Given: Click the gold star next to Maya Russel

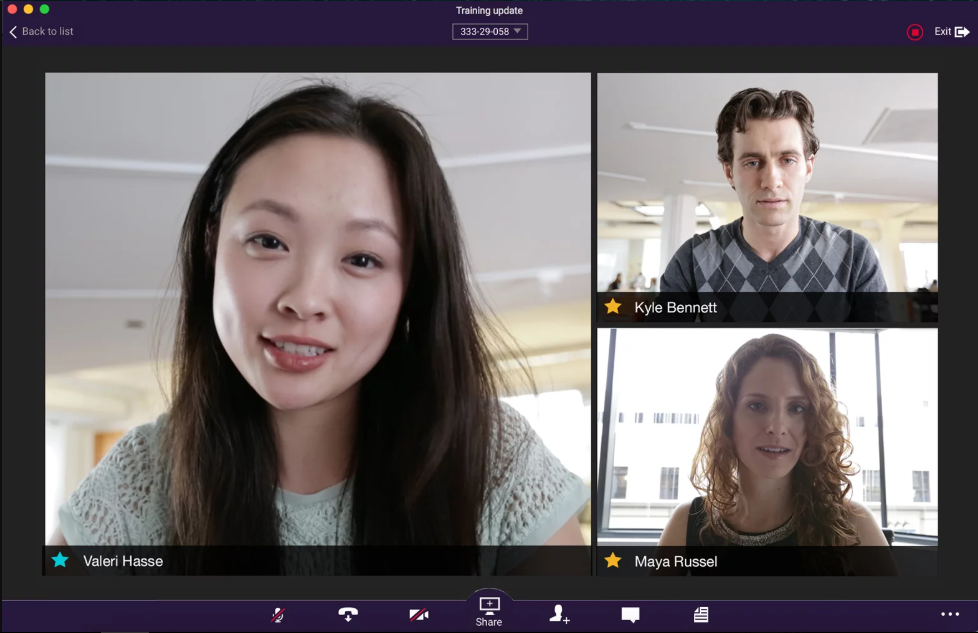Looking at the screenshot, I should (613, 560).
